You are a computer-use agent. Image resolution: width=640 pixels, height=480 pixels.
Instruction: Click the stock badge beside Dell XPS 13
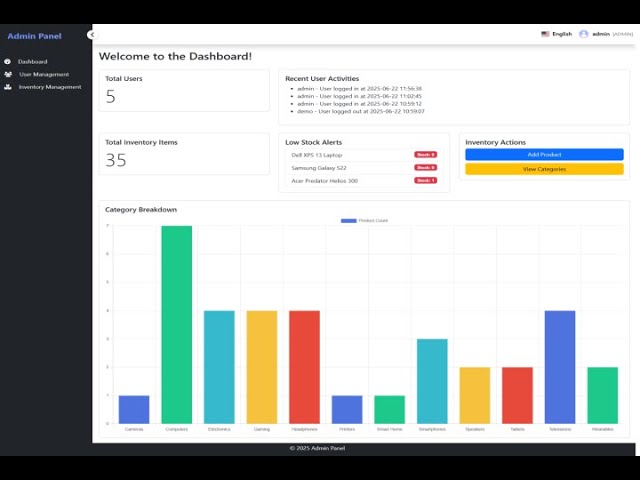click(426, 155)
